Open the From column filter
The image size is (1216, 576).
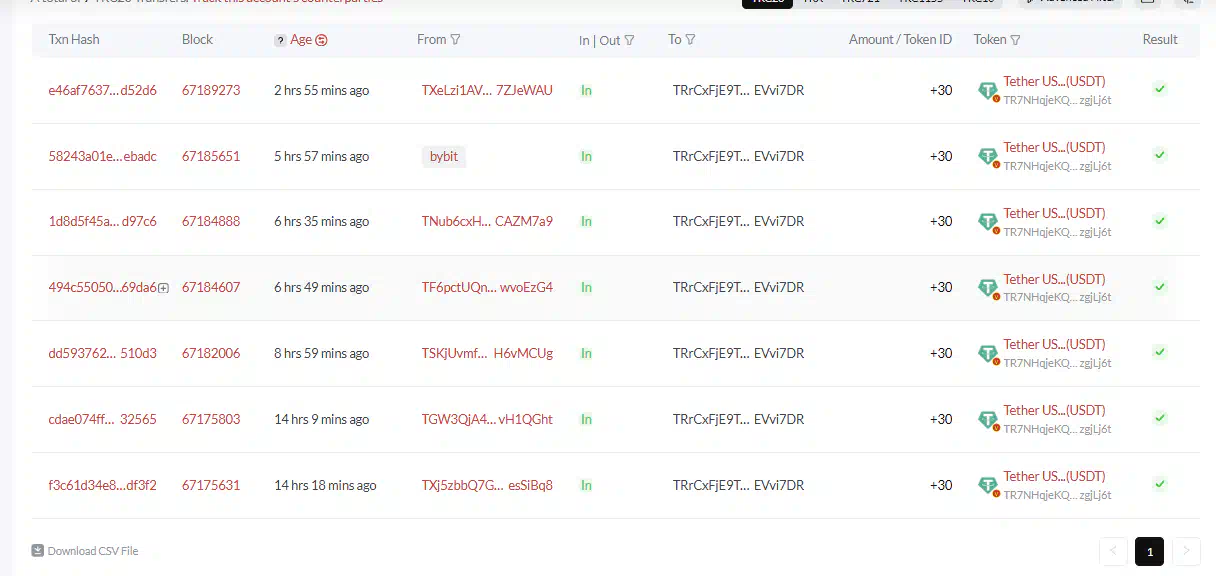coord(455,40)
